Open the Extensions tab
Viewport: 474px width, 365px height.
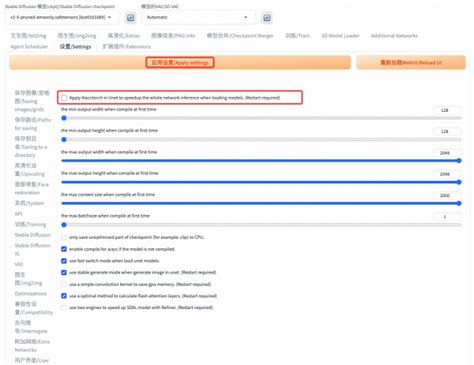click(126, 47)
